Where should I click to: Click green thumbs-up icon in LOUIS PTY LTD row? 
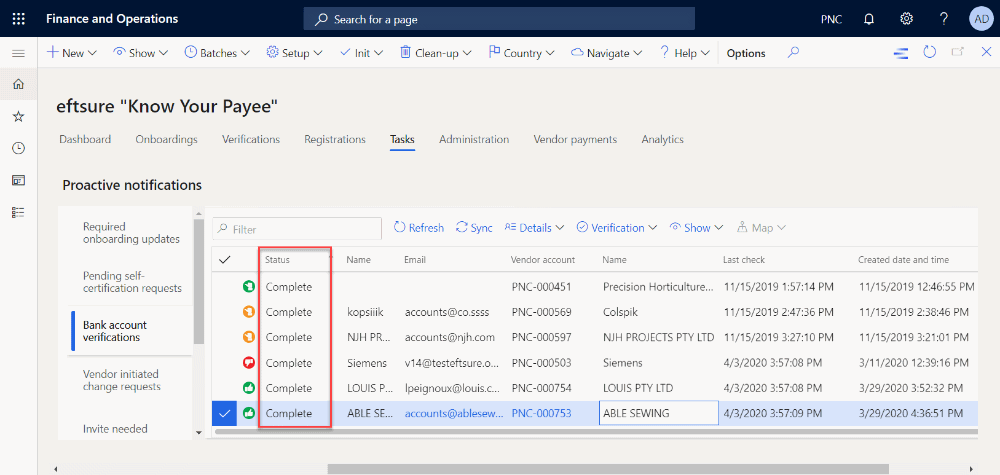tap(249, 388)
